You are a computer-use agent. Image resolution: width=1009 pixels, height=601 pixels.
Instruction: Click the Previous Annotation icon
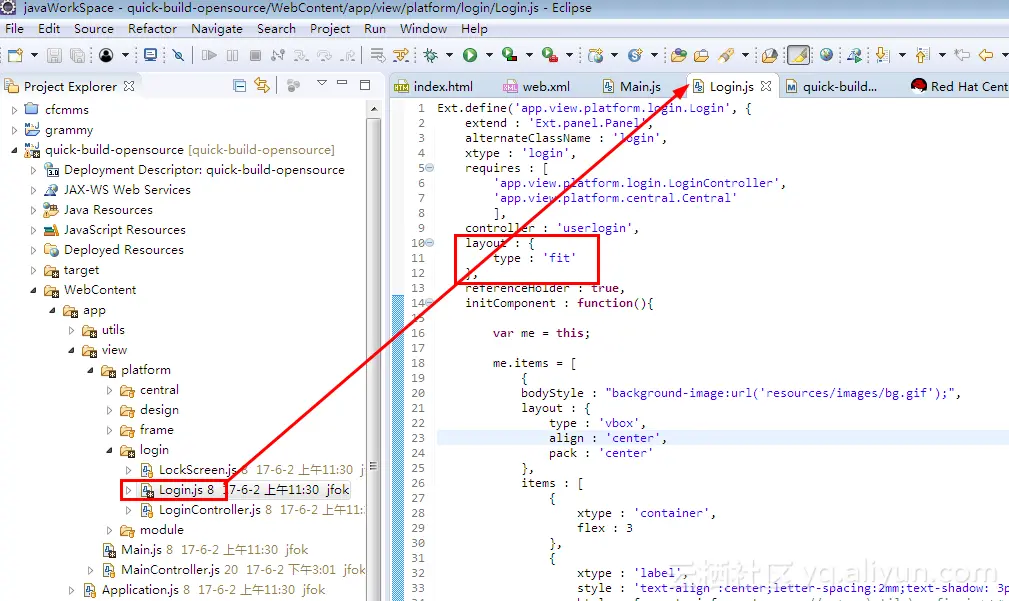click(923, 55)
